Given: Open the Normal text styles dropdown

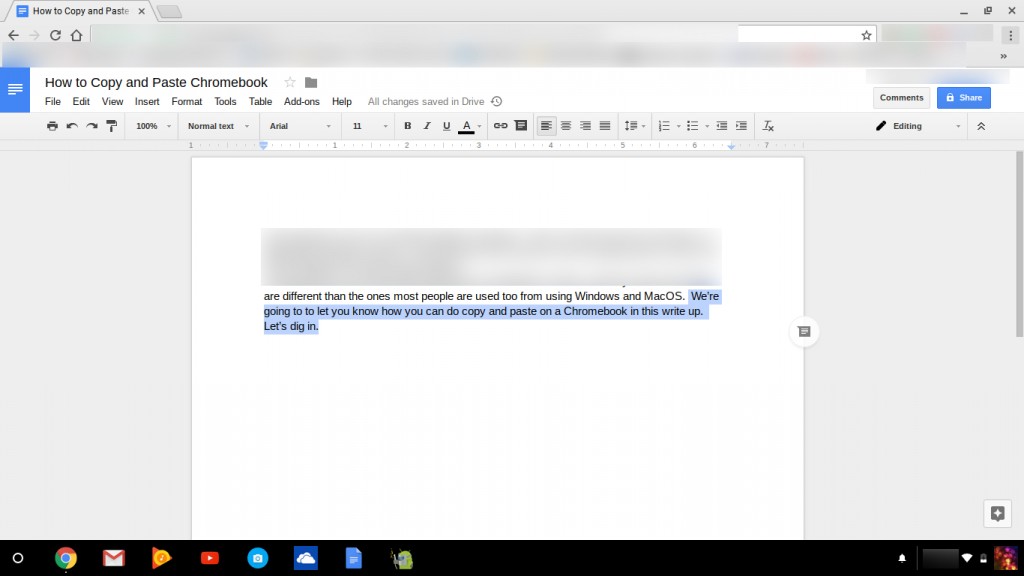Looking at the screenshot, I should pyautogui.click(x=218, y=126).
